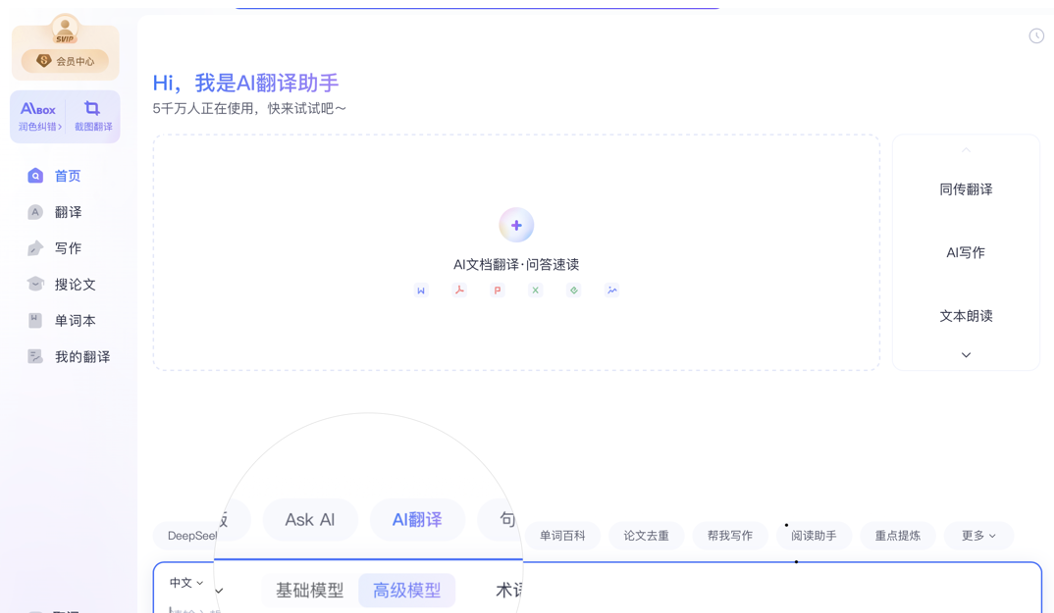The width and height of the screenshot is (1054, 613).
Task: Select the image file type icon
Action: tap(612, 290)
